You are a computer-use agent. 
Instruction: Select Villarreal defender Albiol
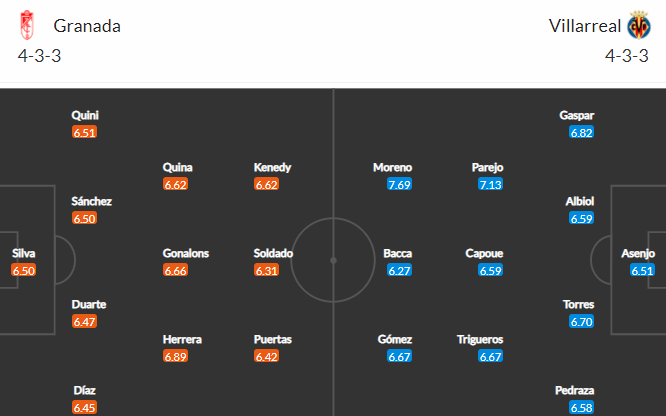(580, 202)
